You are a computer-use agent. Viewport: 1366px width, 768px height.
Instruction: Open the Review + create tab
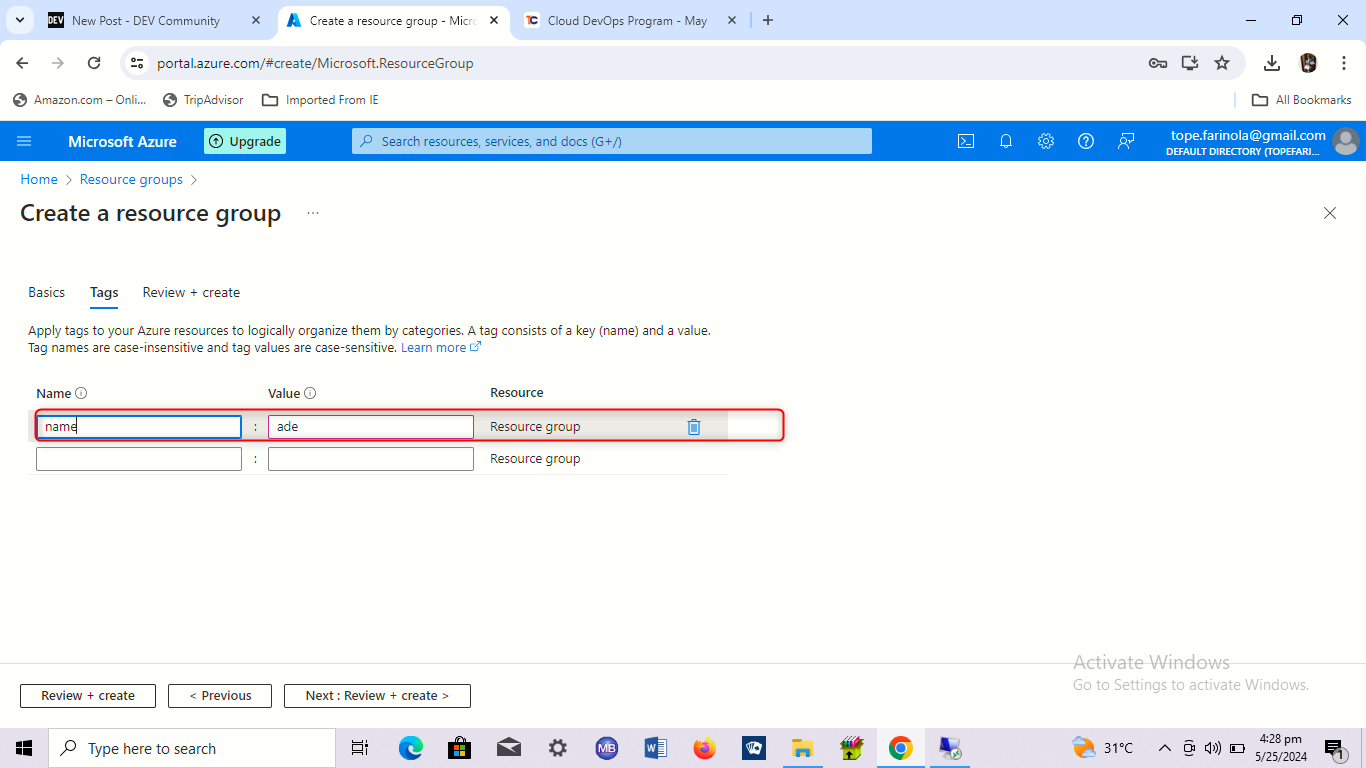(191, 293)
